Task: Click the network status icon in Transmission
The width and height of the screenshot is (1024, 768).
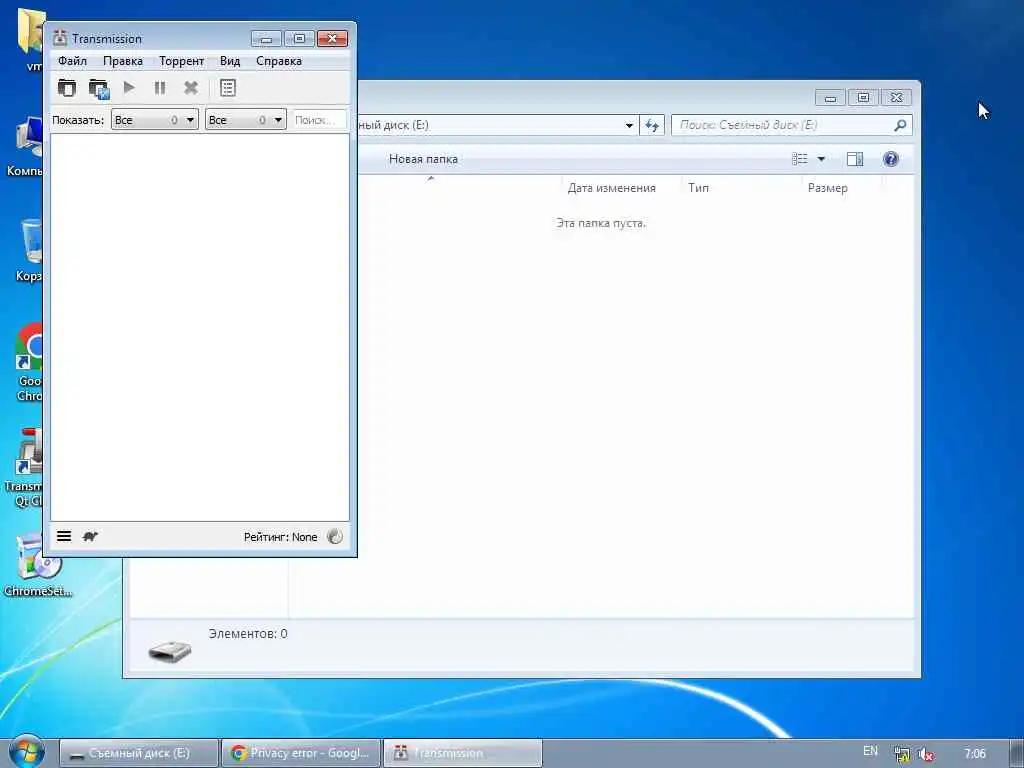Action: click(x=335, y=536)
